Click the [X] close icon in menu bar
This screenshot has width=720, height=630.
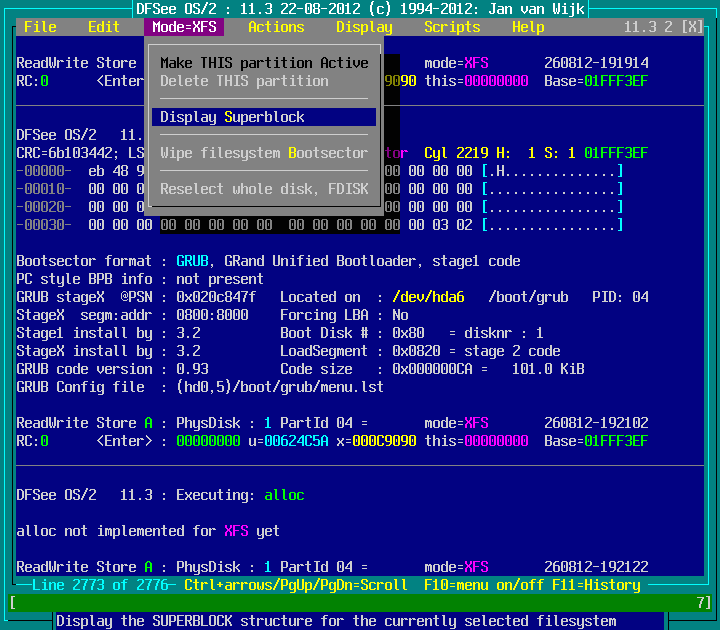click(x=691, y=27)
